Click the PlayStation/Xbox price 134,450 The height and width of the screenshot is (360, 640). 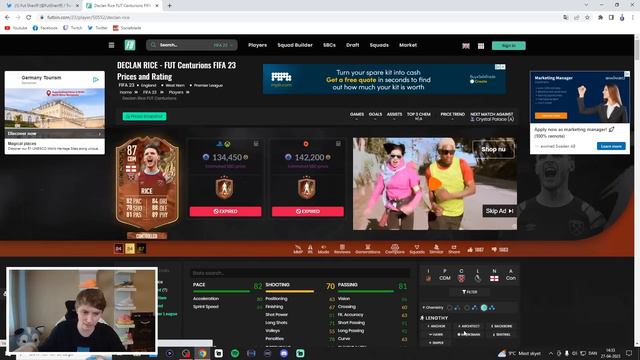pyautogui.click(x=225, y=157)
